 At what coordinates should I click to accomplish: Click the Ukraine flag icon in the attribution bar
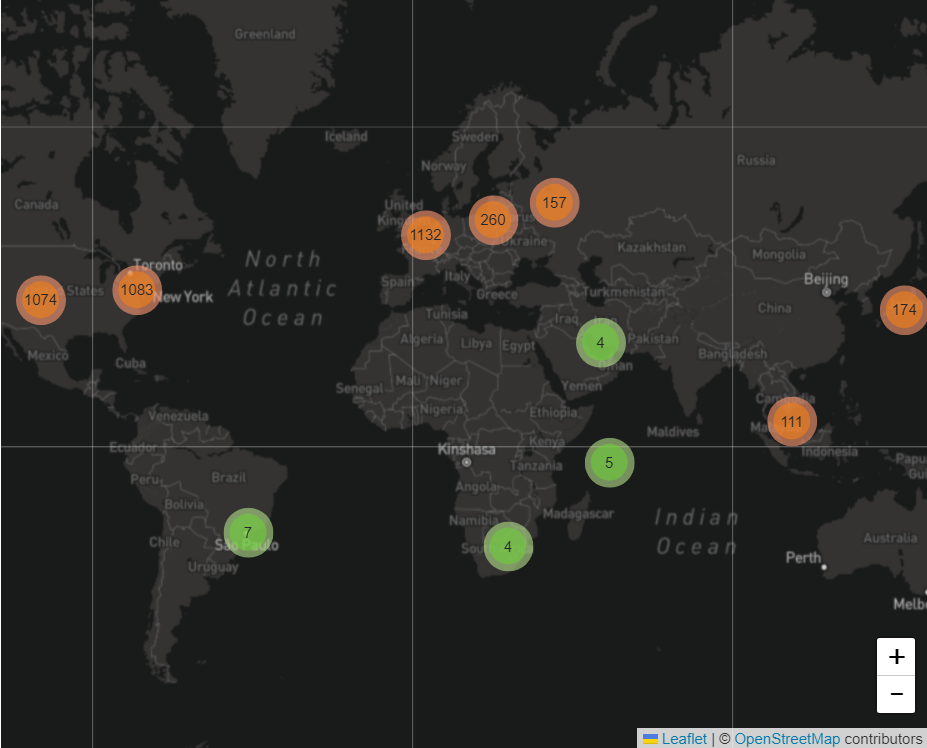click(652, 738)
